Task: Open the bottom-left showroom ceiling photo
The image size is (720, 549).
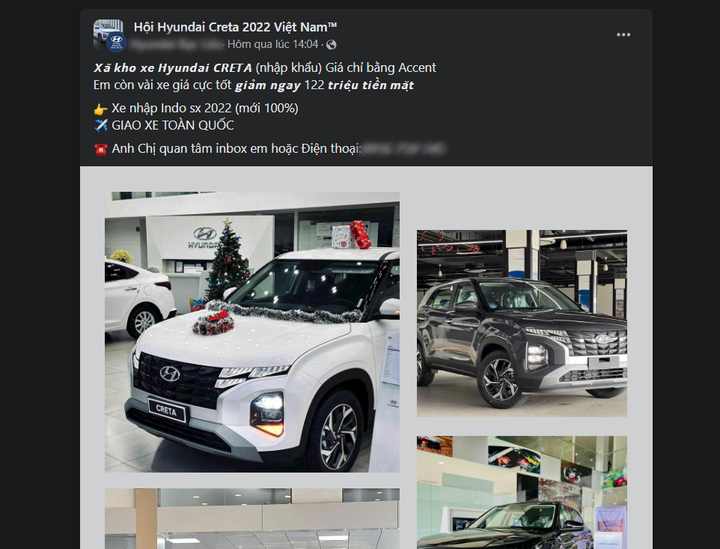Action: click(252, 519)
